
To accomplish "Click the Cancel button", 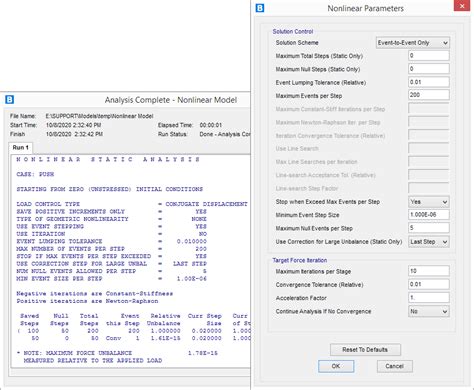I will [395, 366].
